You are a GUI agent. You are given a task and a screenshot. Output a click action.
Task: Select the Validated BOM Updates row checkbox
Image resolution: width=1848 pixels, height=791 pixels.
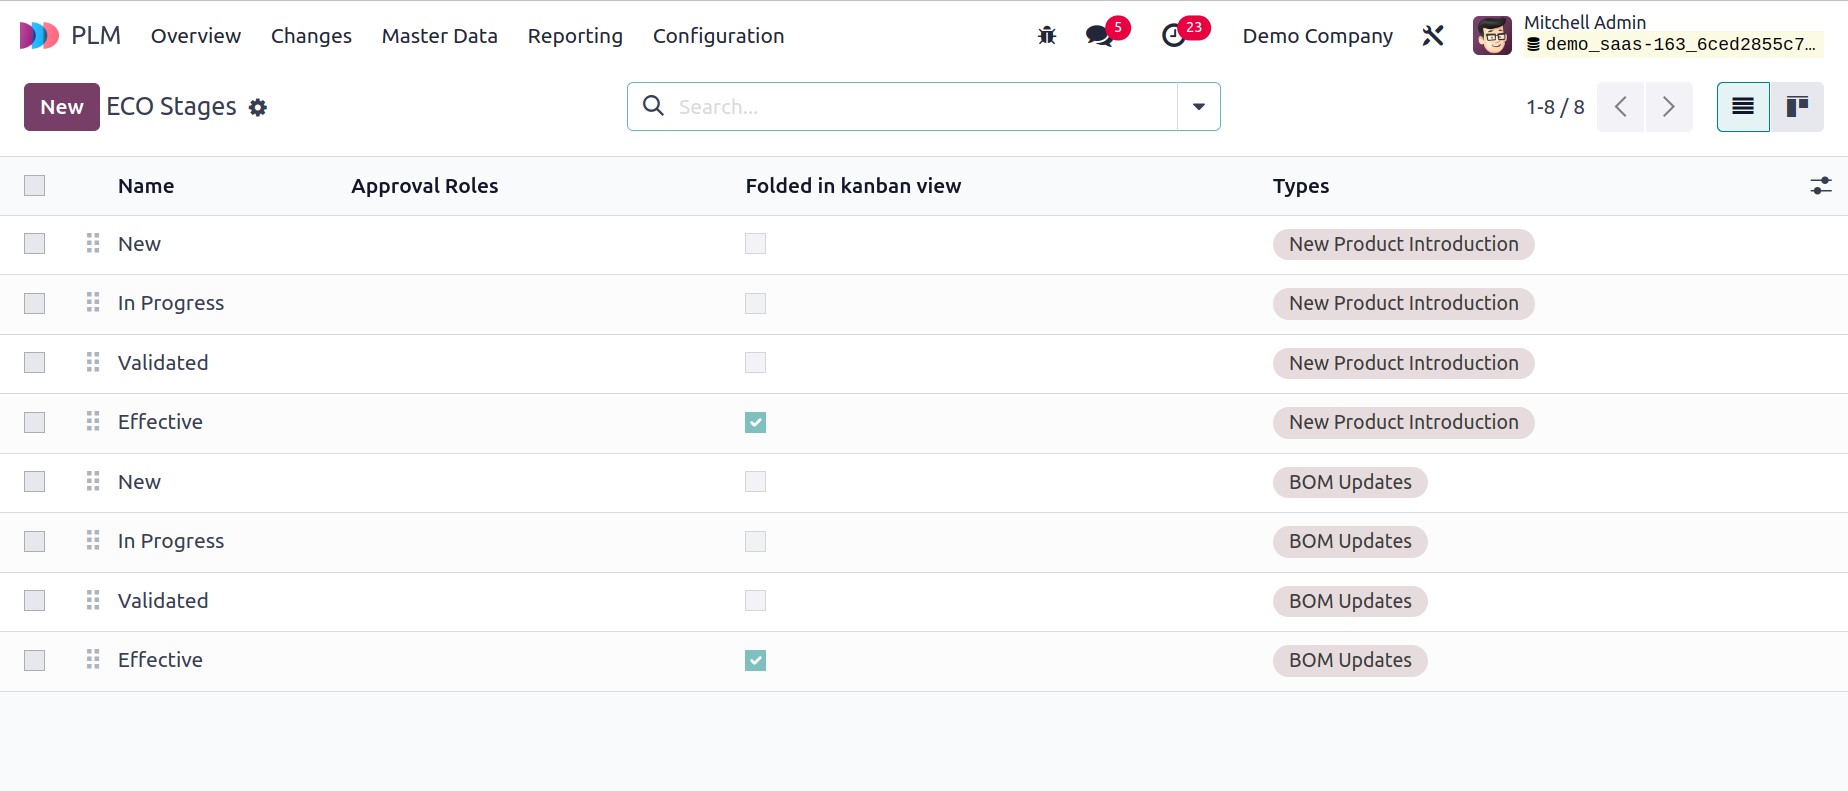click(x=35, y=600)
